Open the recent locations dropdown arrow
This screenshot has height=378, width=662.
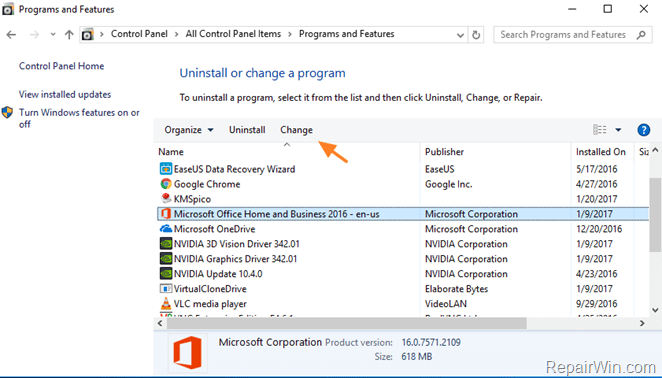pos(53,35)
